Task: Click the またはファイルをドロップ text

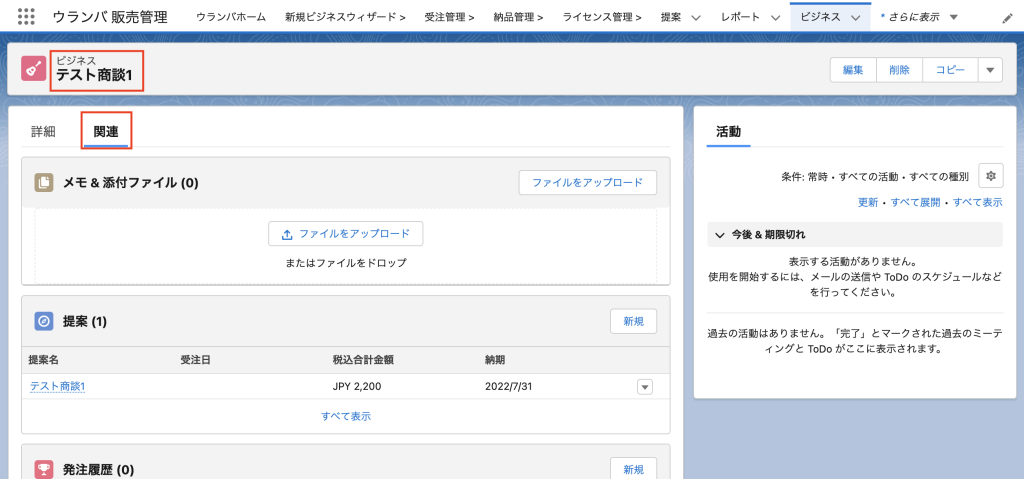Action: 346,263
